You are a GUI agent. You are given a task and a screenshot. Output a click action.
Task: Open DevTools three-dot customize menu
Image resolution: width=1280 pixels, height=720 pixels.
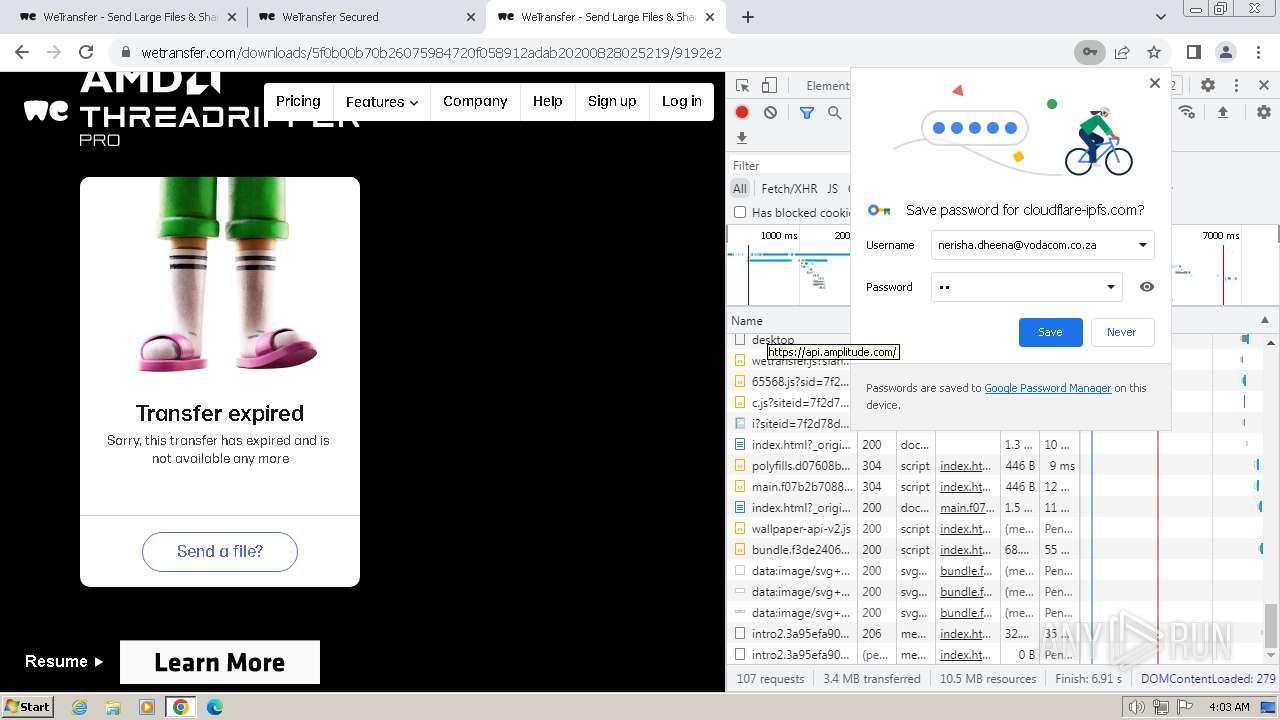[x=1236, y=86]
